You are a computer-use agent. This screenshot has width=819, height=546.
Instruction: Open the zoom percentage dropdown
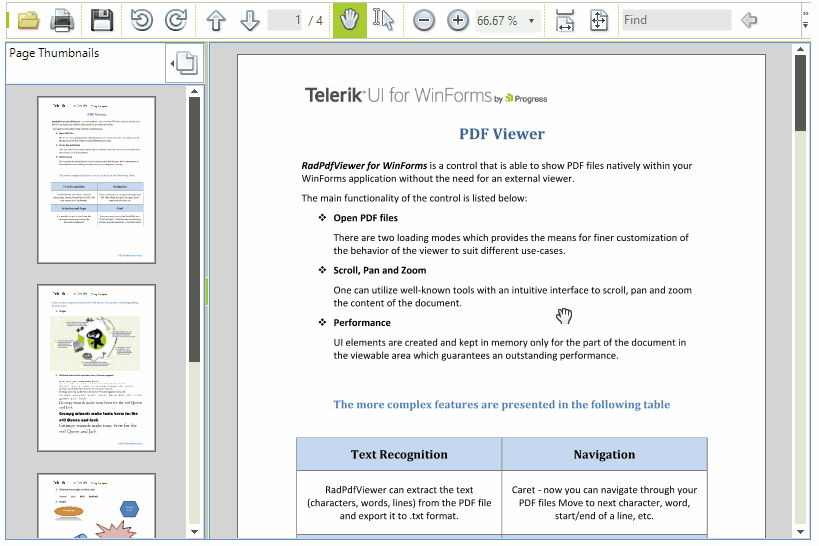(x=532, y=21)
